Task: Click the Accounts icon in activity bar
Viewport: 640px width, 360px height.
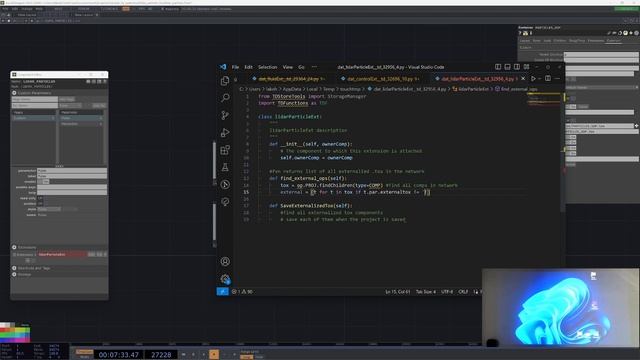Action: 225,262
